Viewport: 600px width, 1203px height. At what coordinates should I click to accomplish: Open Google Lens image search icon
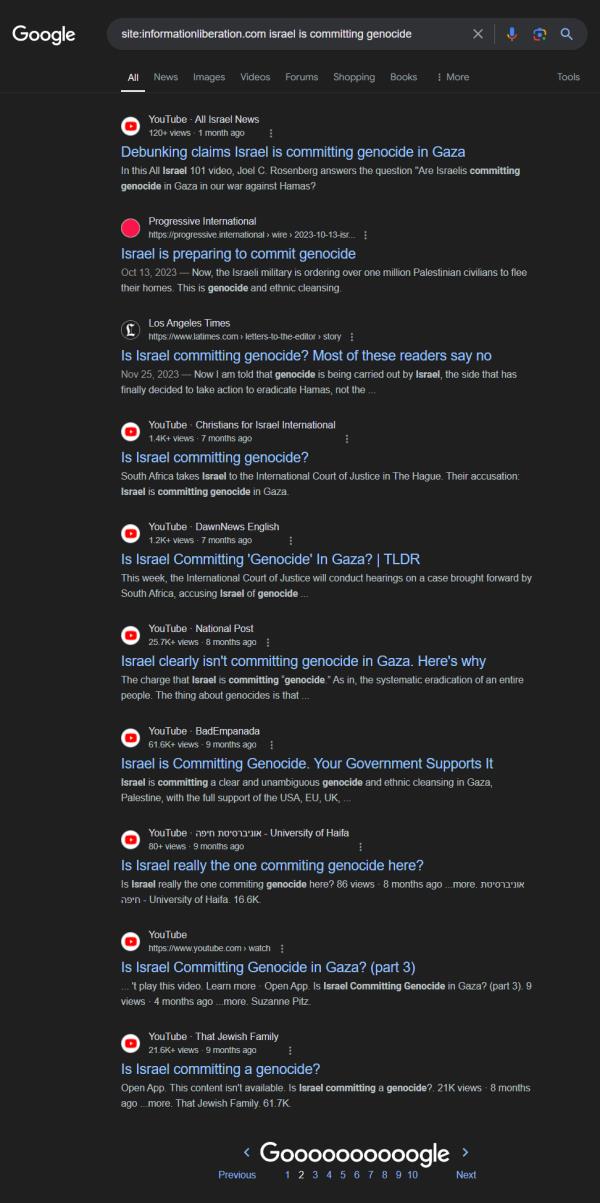(x=539, y=34)
